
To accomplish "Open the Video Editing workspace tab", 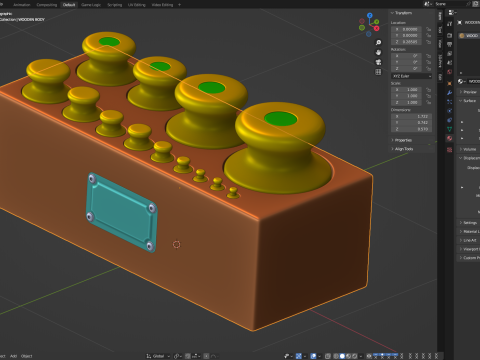I will point(162,5).
